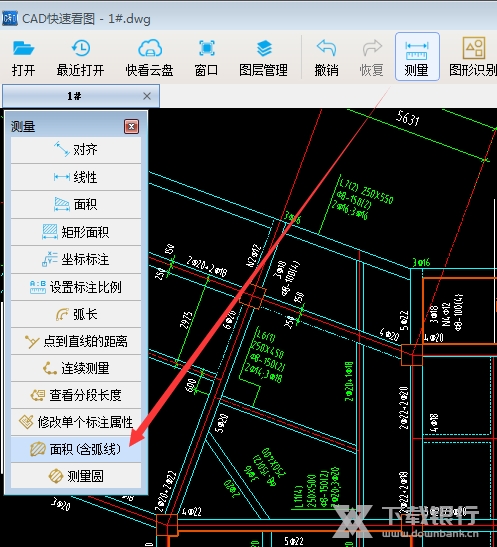This screenshot has width=497, height=547.
Task: Open 设置标注比例 annotation scale setting
Action: tap(76, 287)
